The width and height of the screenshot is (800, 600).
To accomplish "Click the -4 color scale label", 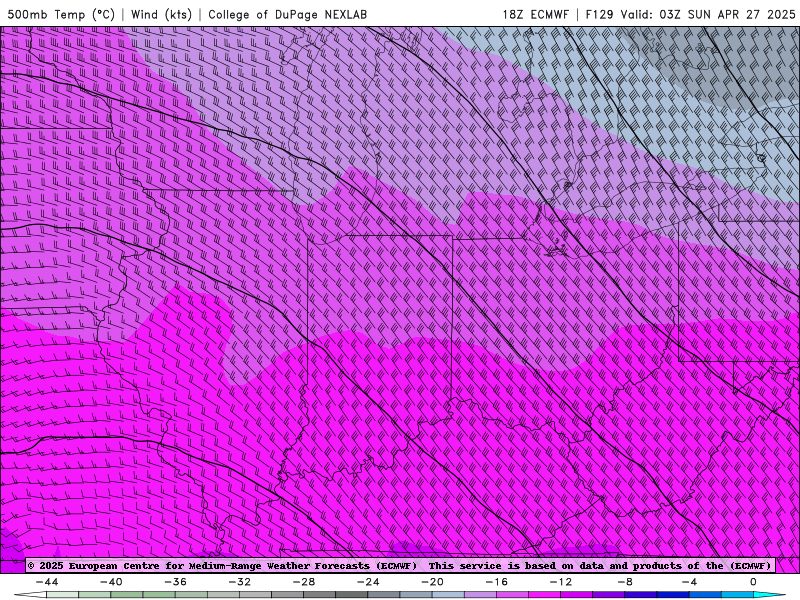I will [x=689, y=582].
